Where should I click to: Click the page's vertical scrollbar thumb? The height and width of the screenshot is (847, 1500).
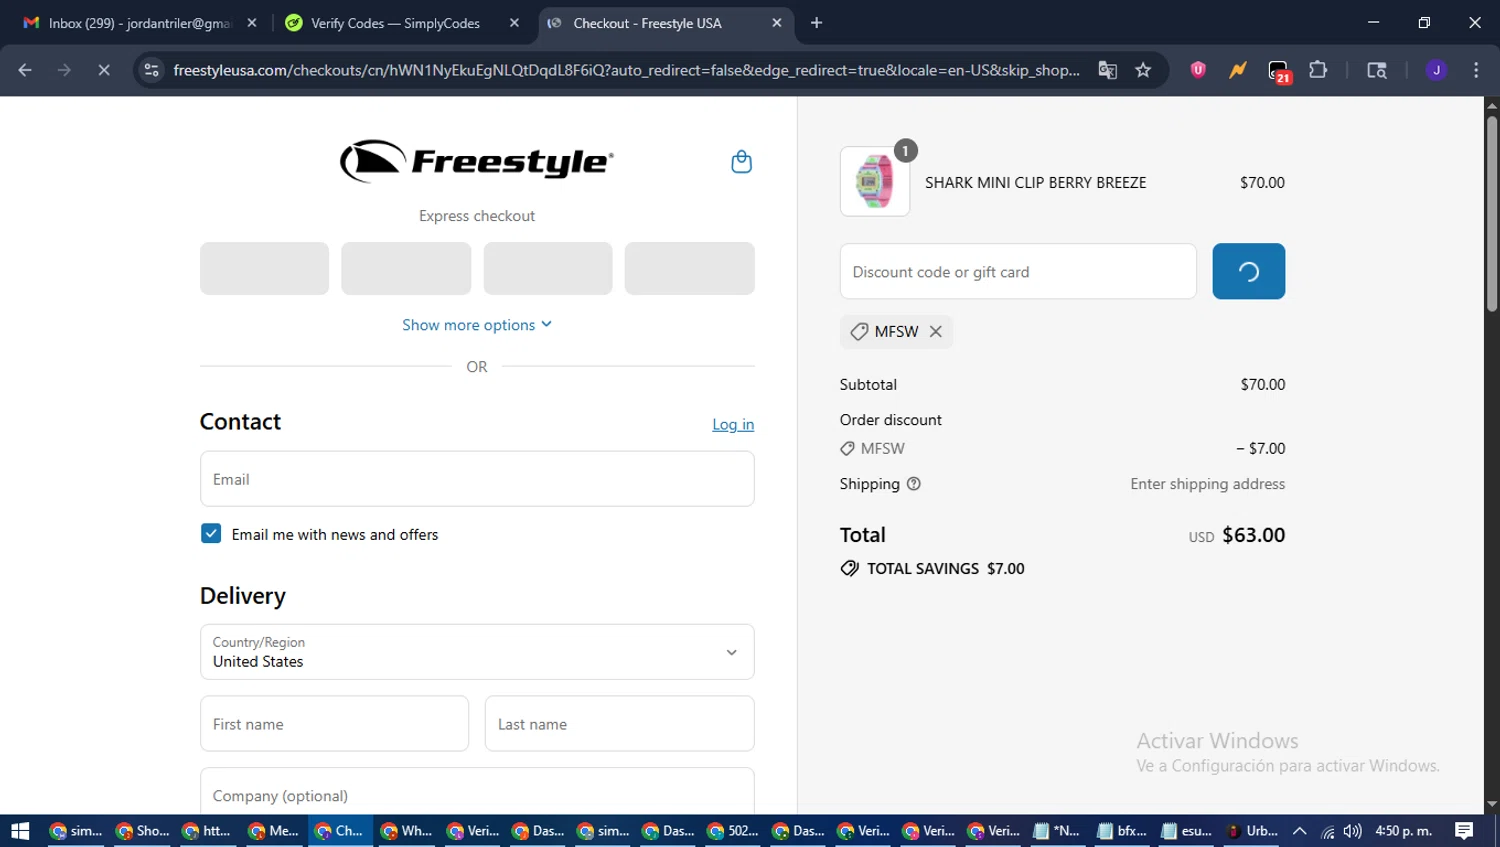[x=1492, y=215]
